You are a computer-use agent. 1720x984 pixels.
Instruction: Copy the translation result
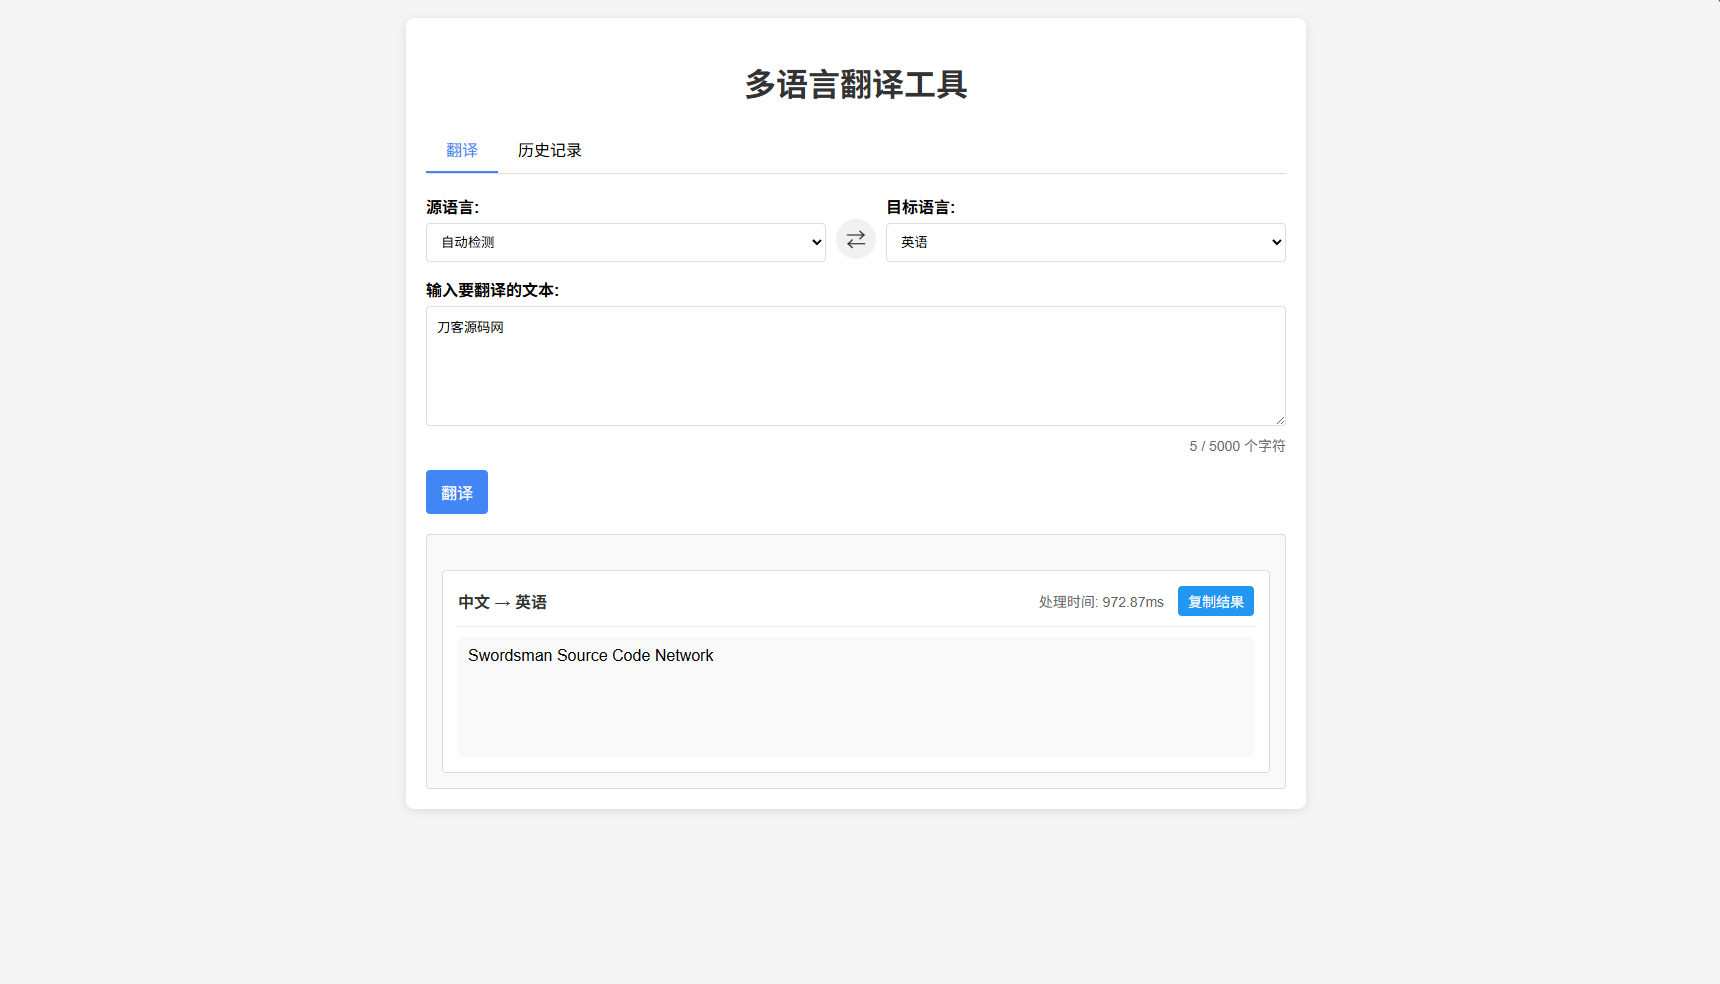pos(1215,601)
